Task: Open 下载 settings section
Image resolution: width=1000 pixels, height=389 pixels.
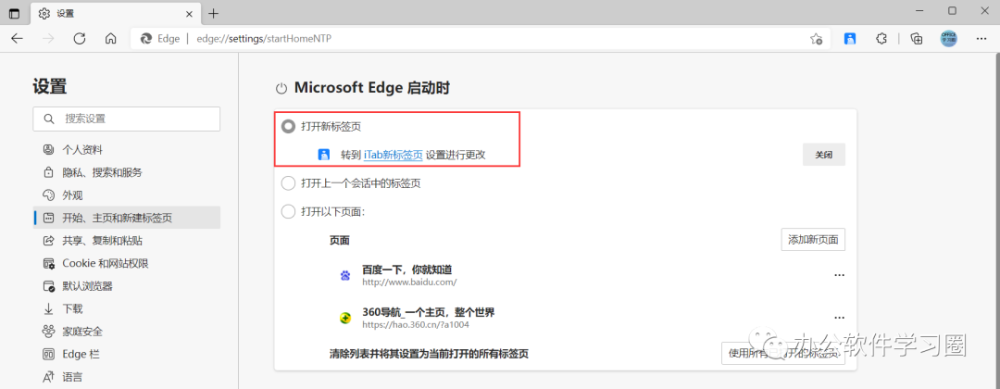Action: [127, 309]
